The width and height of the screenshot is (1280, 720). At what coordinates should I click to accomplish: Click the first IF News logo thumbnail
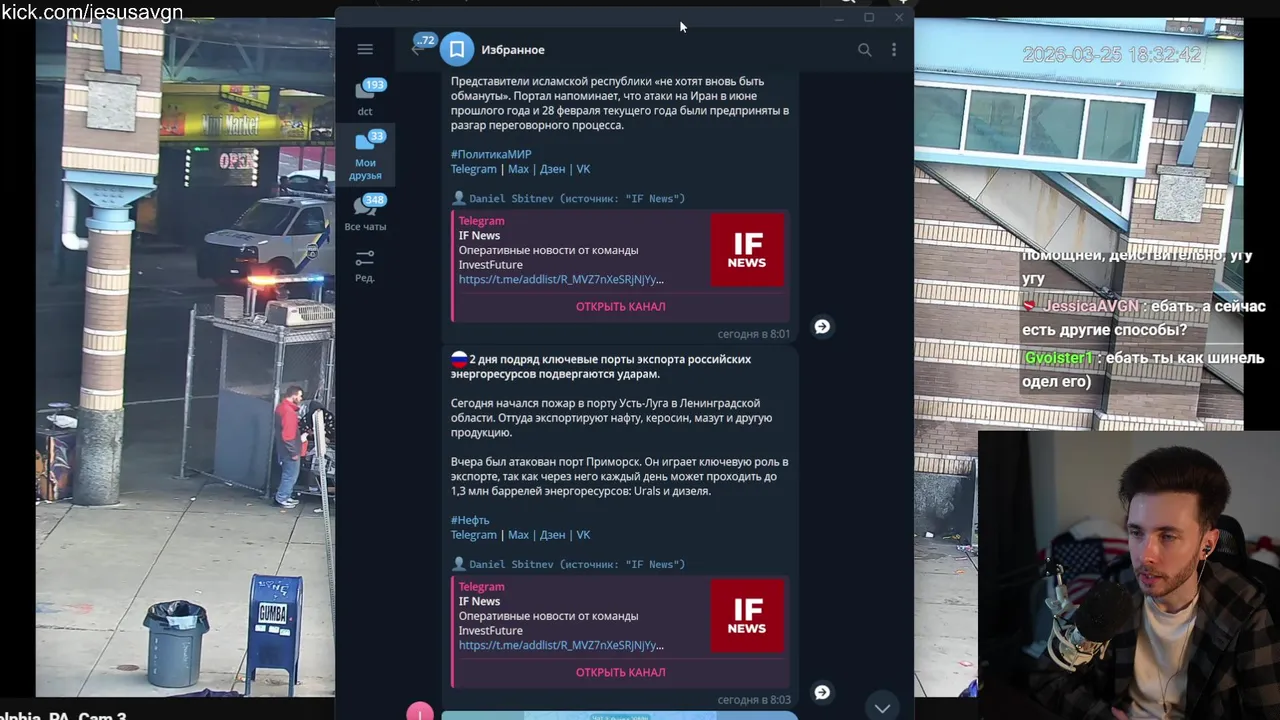pyautogui.click(x=747, y=251)
